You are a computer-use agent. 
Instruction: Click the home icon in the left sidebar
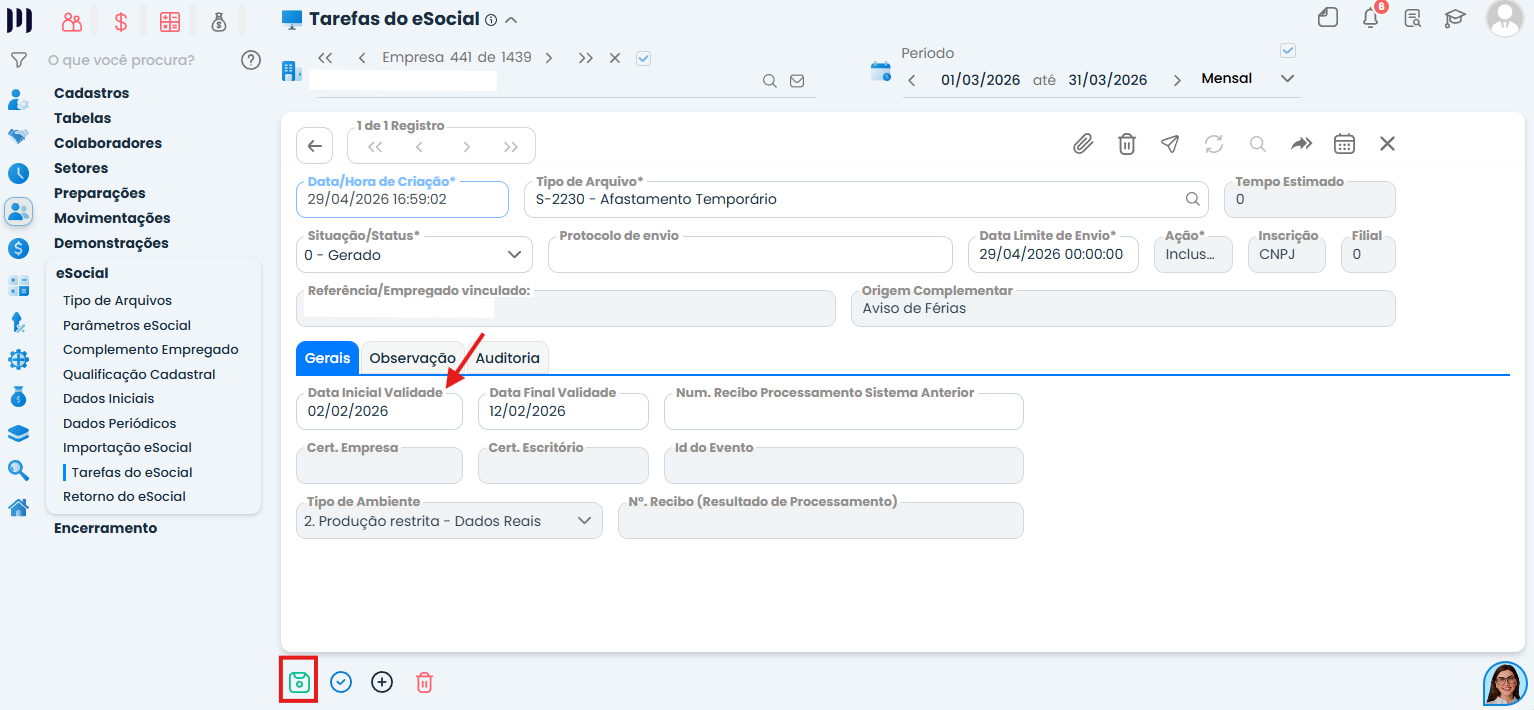pos(18,508)
